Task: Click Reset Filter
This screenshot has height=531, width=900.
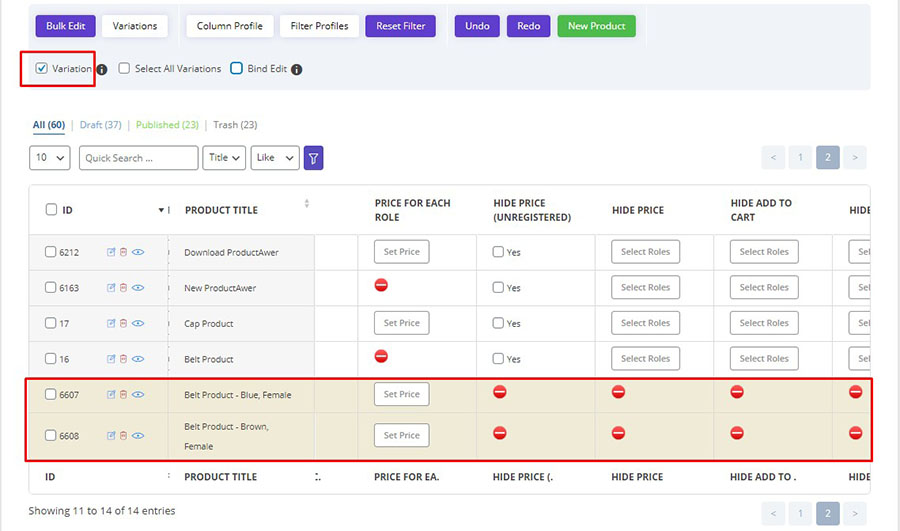Action: [x=401, y=26]
